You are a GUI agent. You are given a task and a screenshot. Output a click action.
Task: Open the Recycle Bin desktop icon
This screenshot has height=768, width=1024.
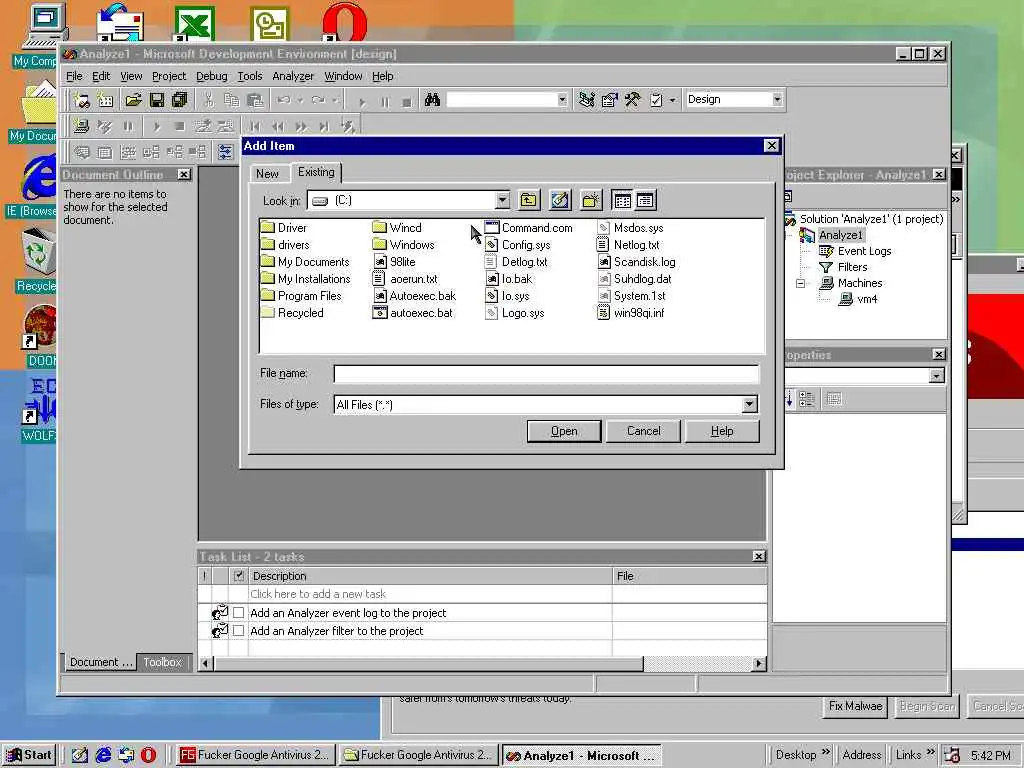tap(37, 260)
